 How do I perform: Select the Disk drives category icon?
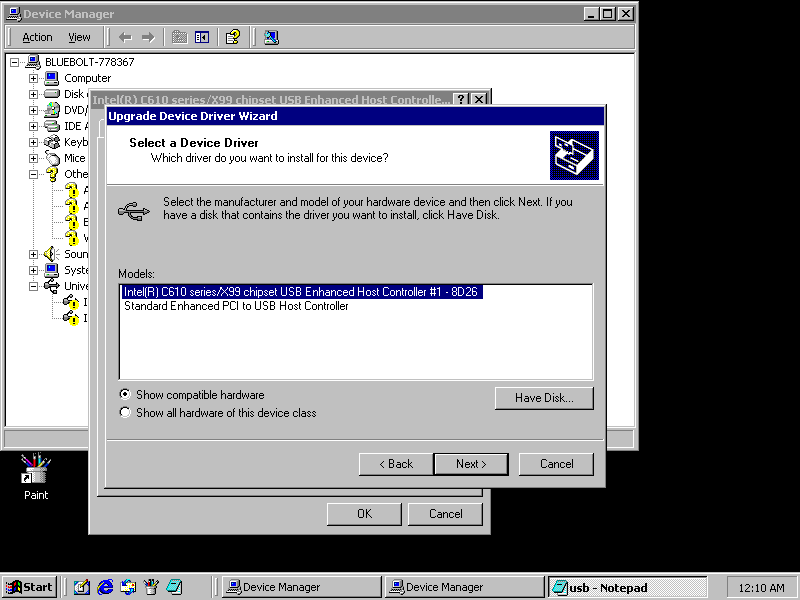(52, 94)
